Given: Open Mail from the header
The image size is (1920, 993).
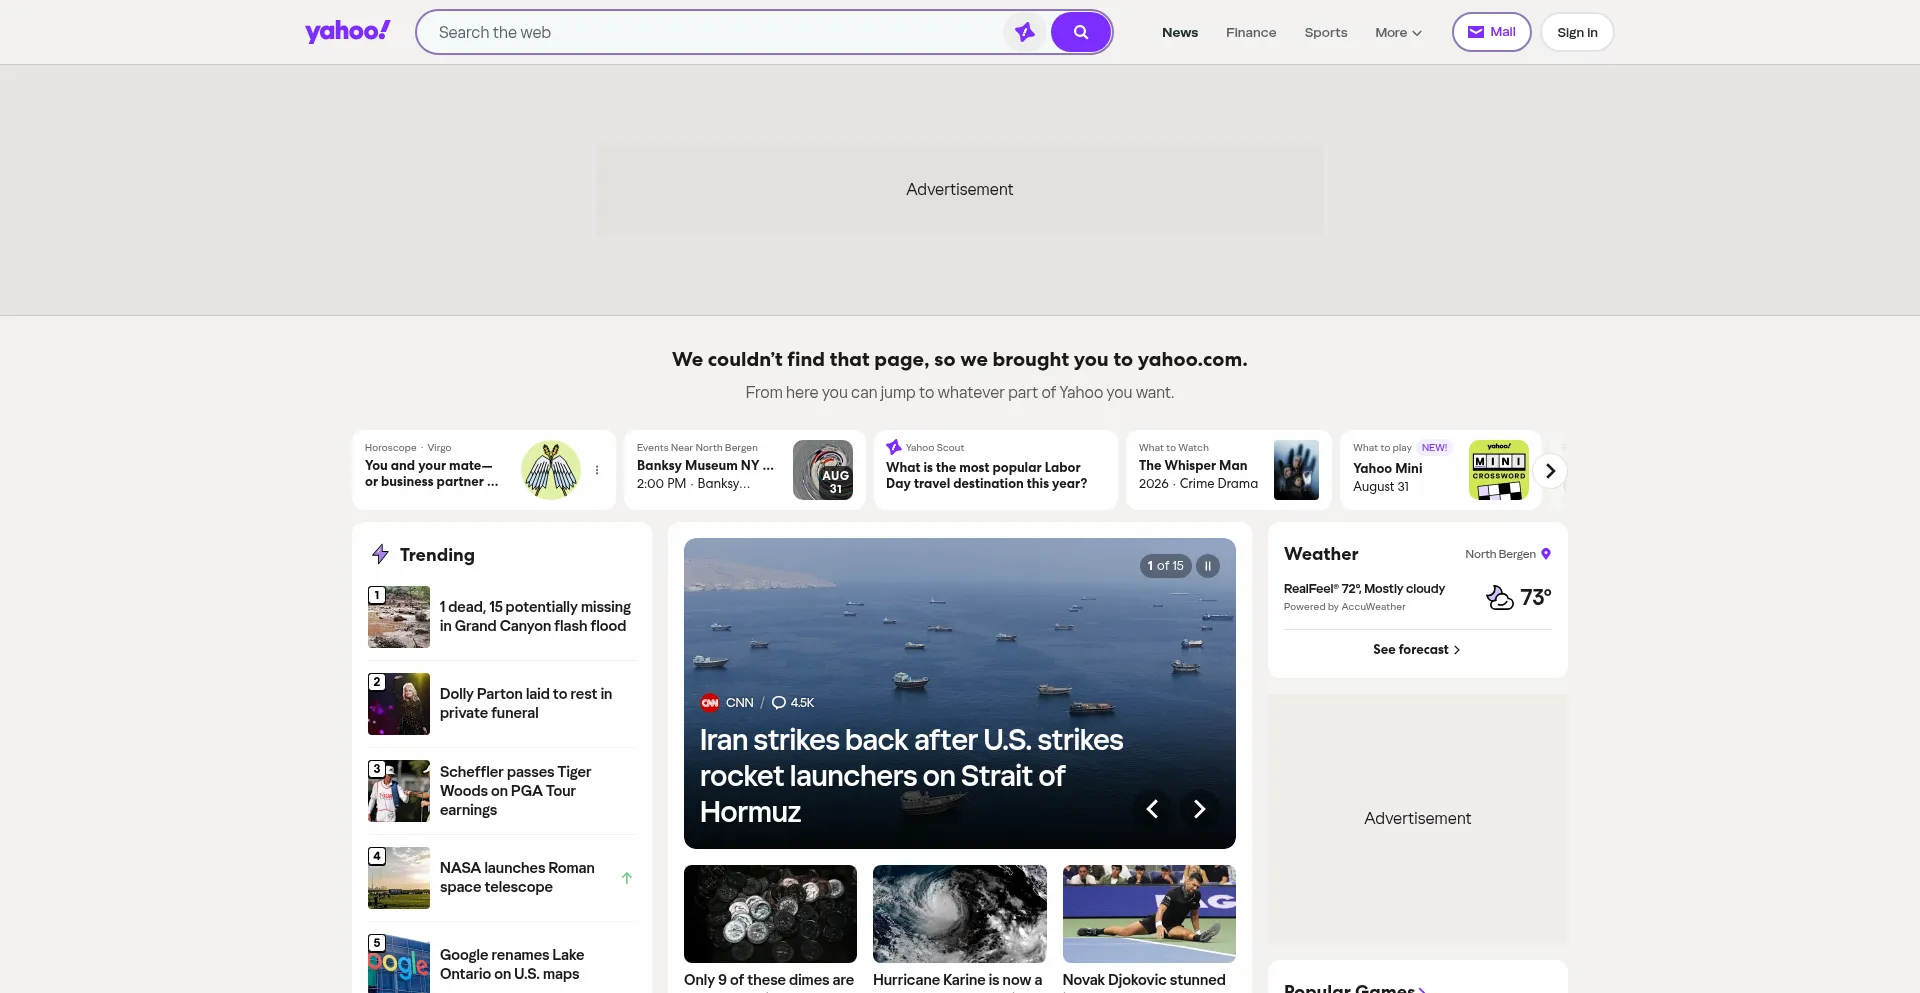Looking at the screenshot, I should (1491, 32).
